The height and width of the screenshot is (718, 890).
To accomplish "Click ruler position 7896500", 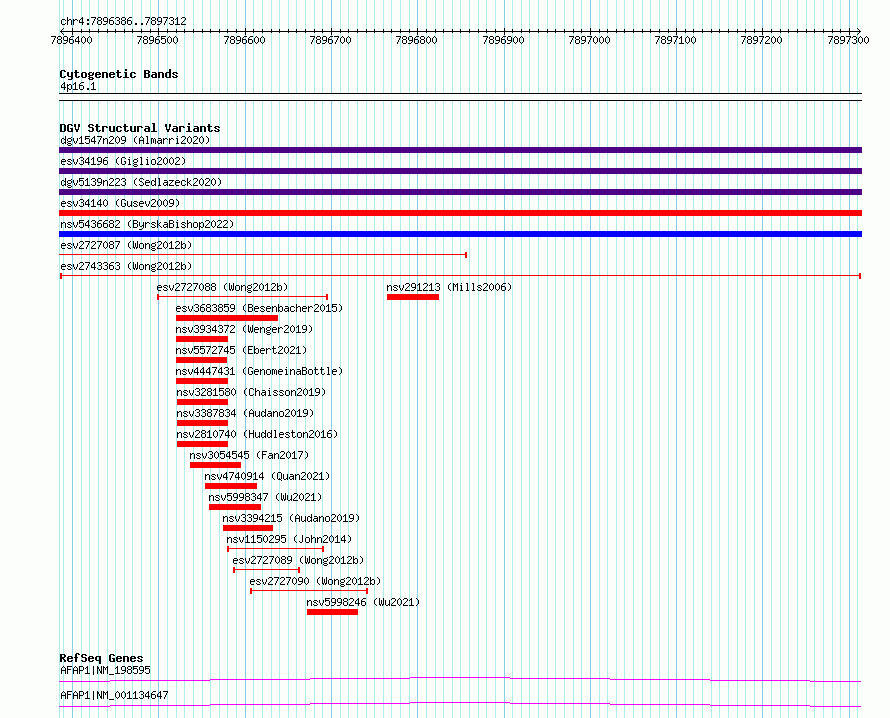I will [158, 40].
